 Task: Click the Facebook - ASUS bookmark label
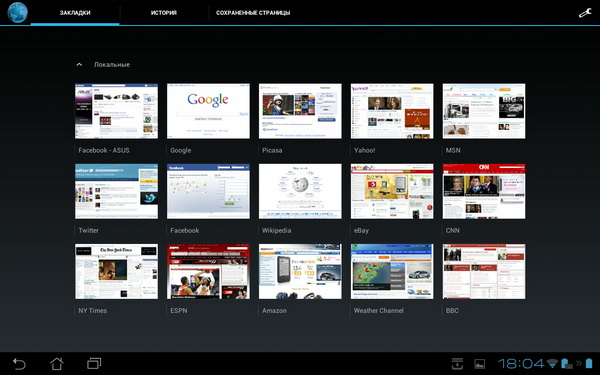(104, 150)
